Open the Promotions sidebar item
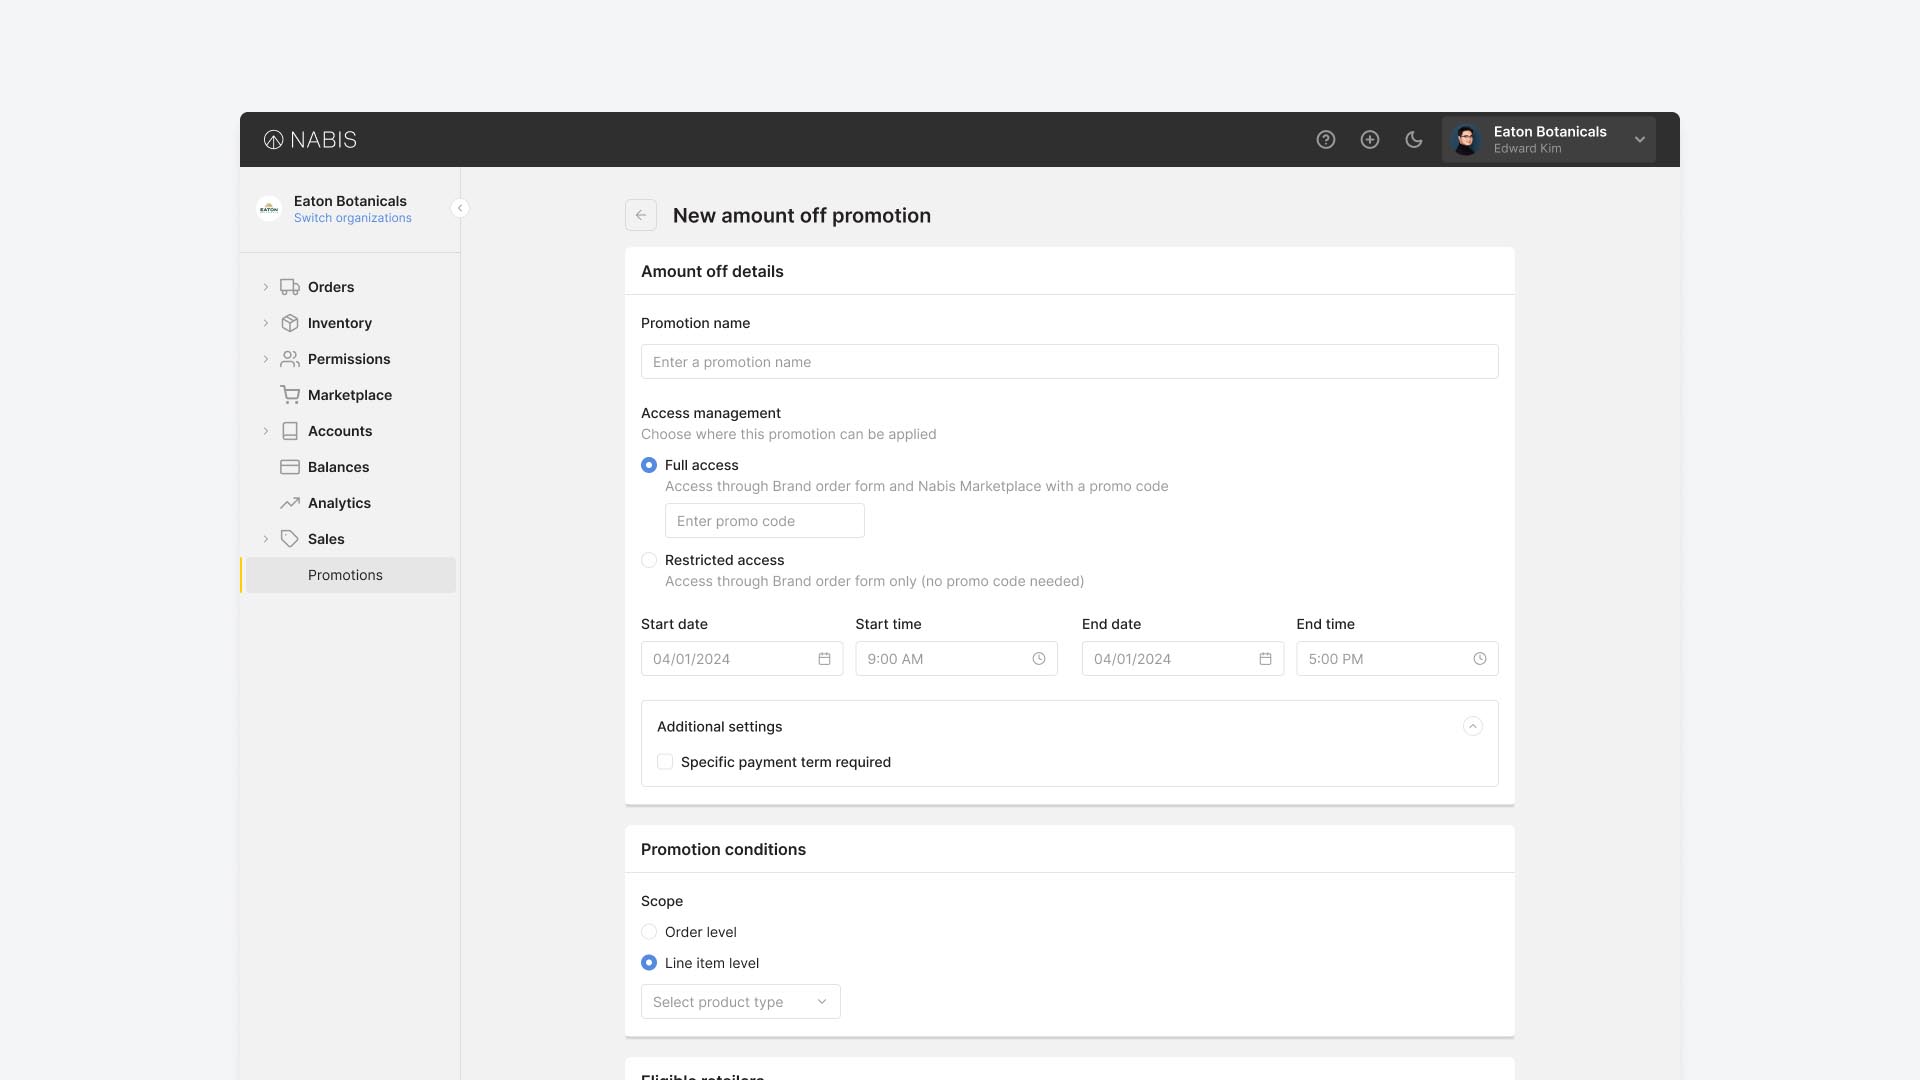The image size is (1920, 1080). [x=345, y=575]
